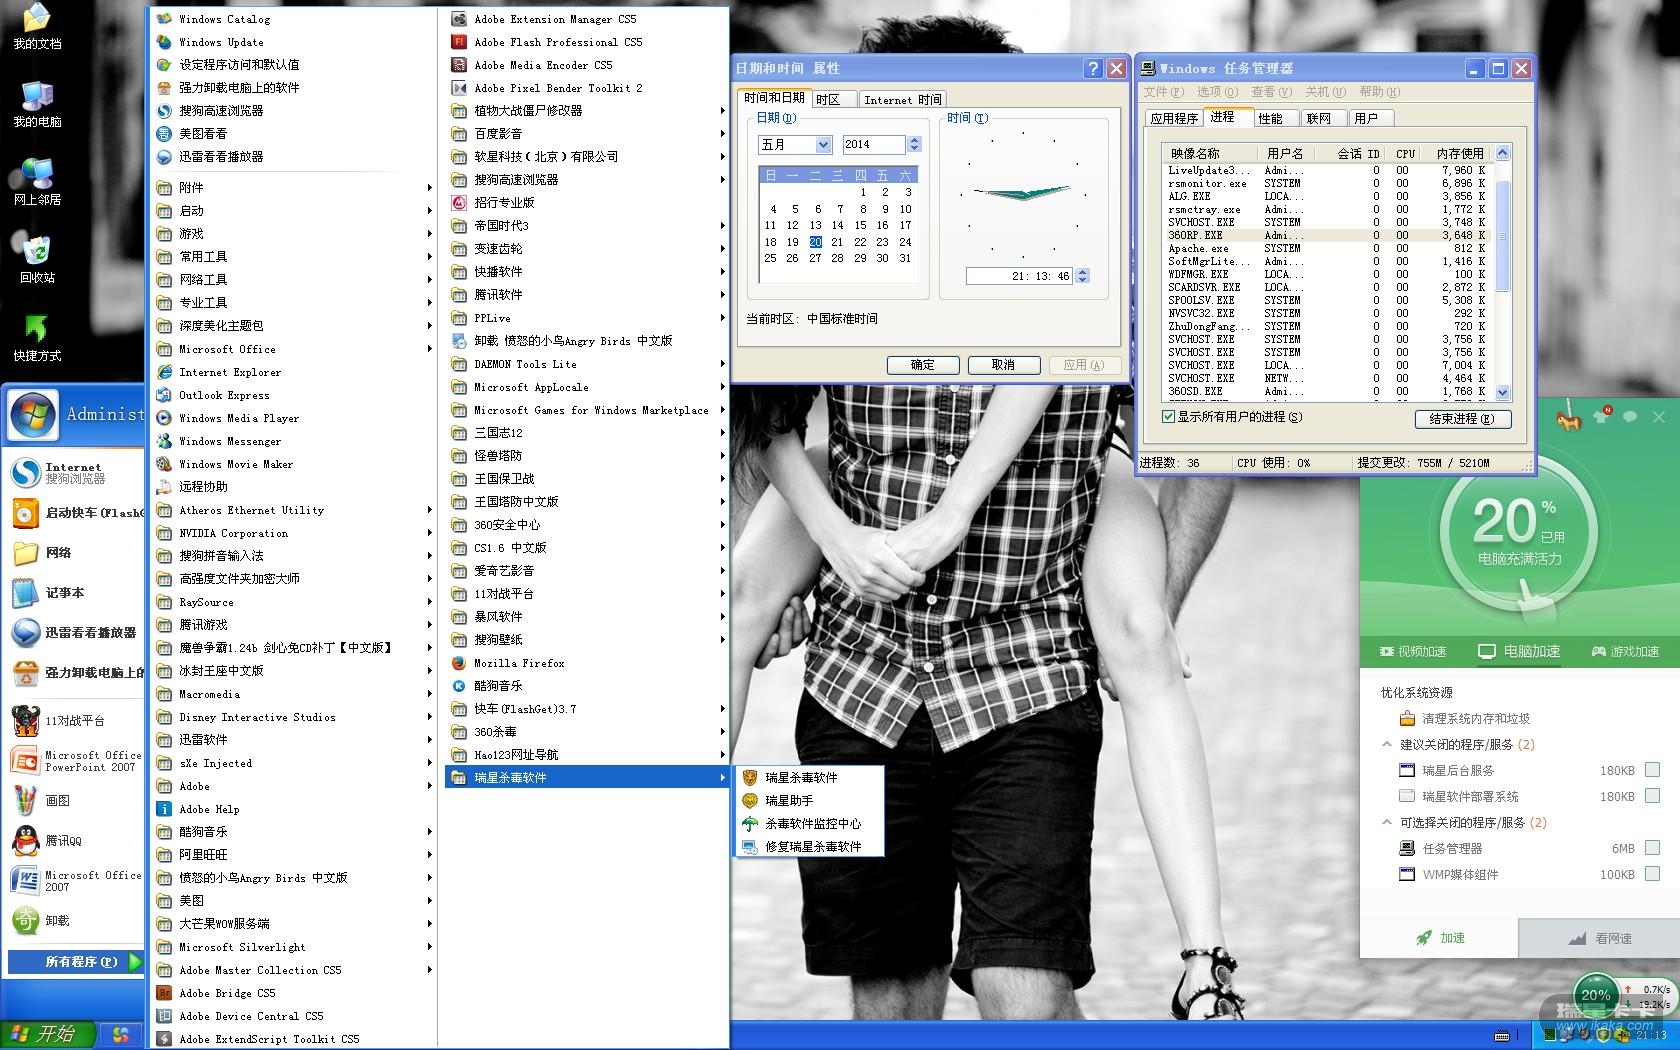1680x1050 pixels.
Task: Launch 腾讯QQ from the start menu
Action: coord(63,841)
